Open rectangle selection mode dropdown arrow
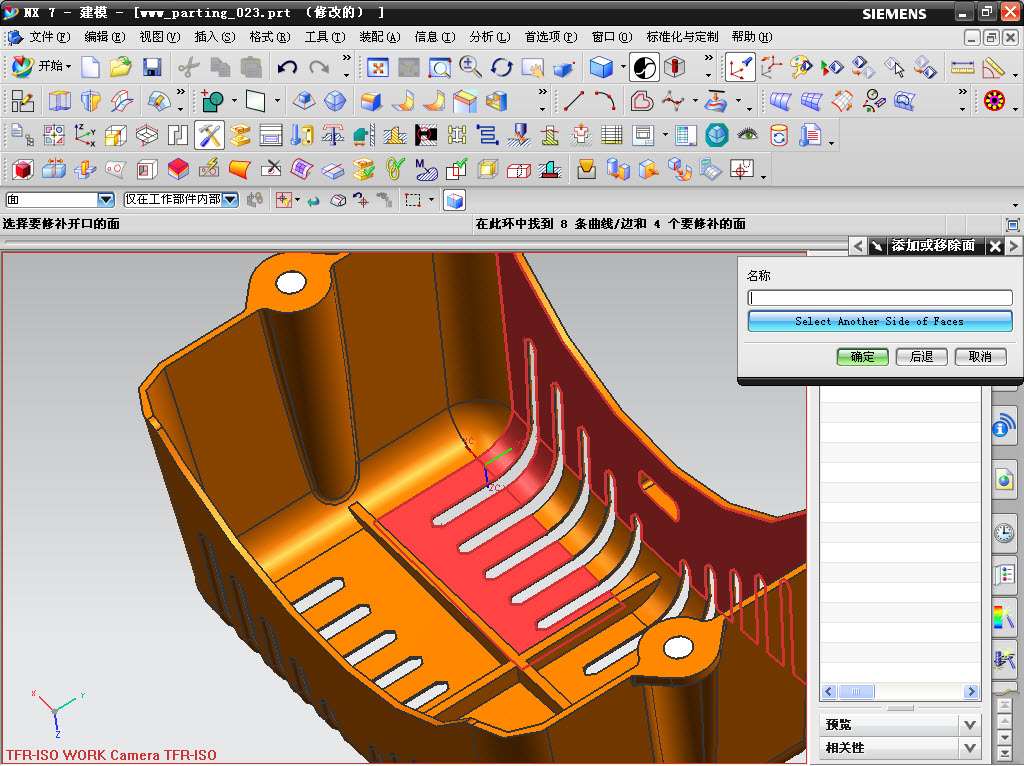Image resolution: width=1024 pixels, height=766 pixels. pyautogui.click(x=431, y=200)
